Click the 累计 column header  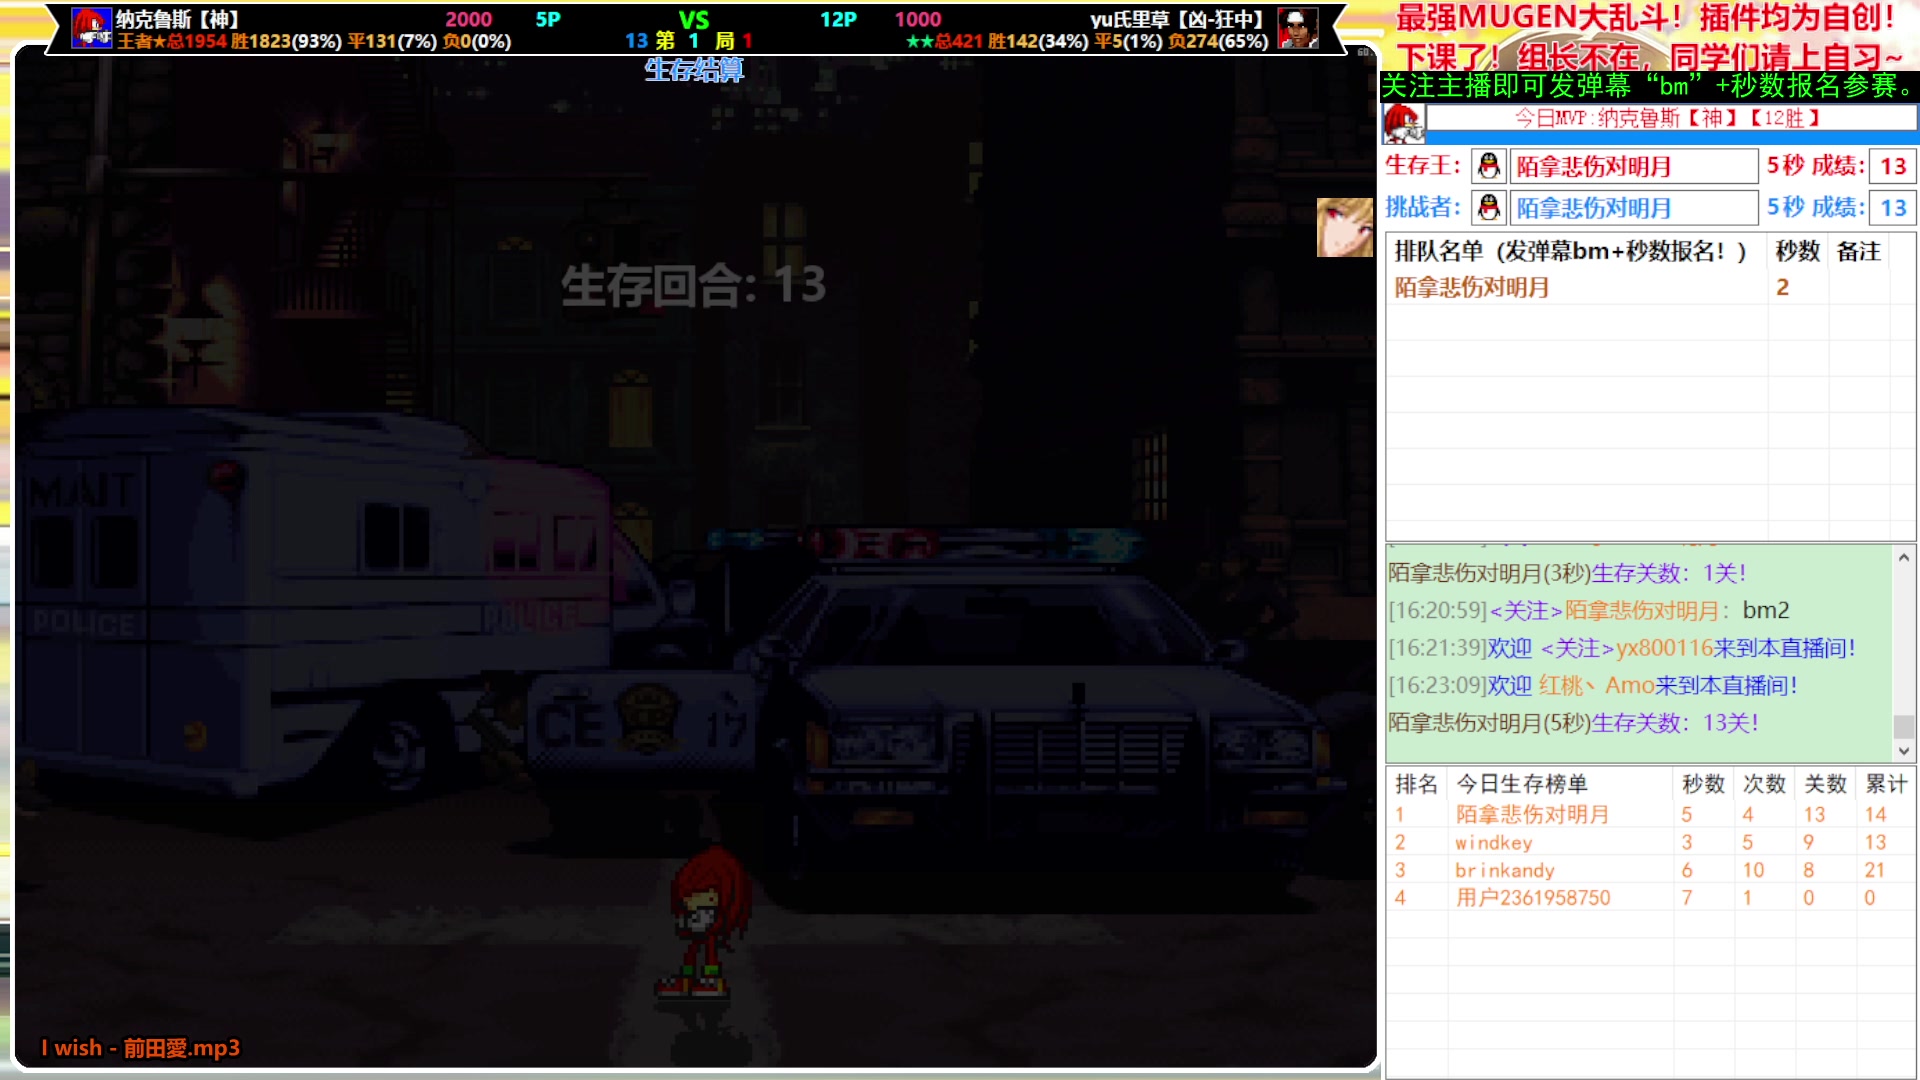pyautogui.click(x=1886, y=784)
